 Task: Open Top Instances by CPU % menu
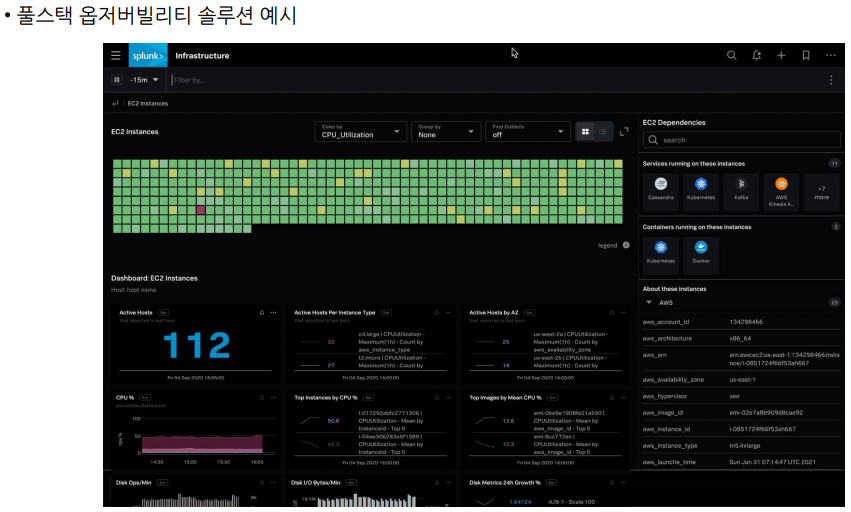448,397
